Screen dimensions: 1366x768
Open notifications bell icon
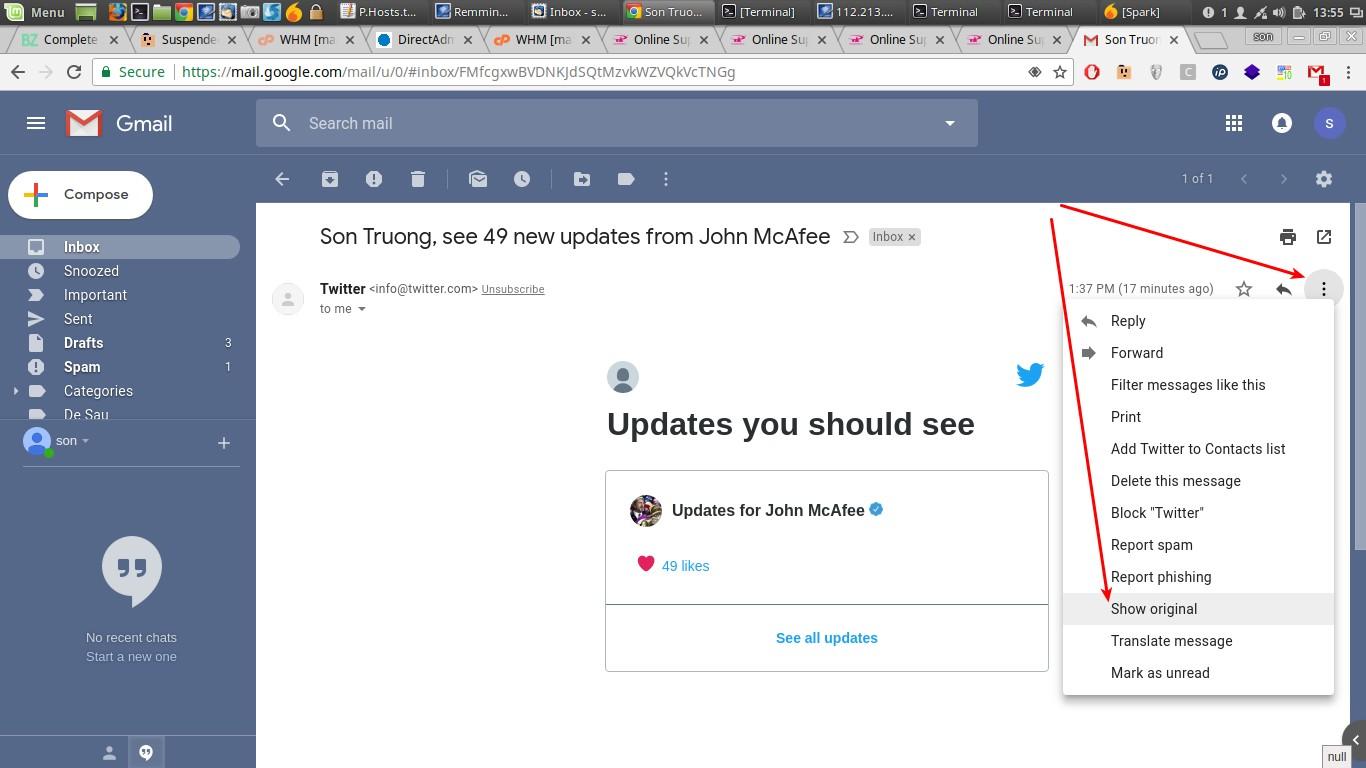coord(1282,123)
